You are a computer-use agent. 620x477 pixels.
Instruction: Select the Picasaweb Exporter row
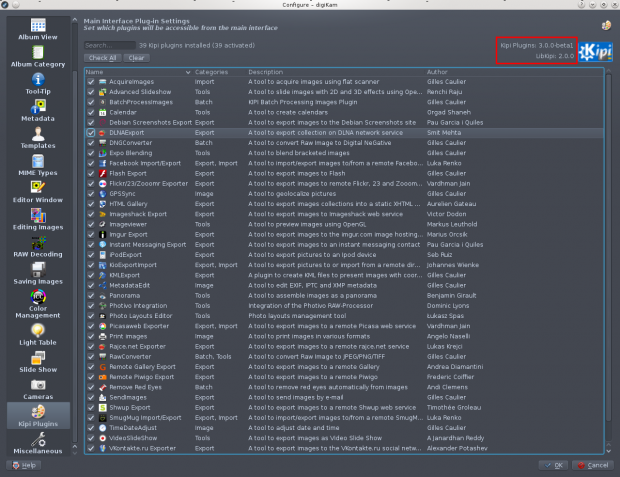tap(344, 326)
